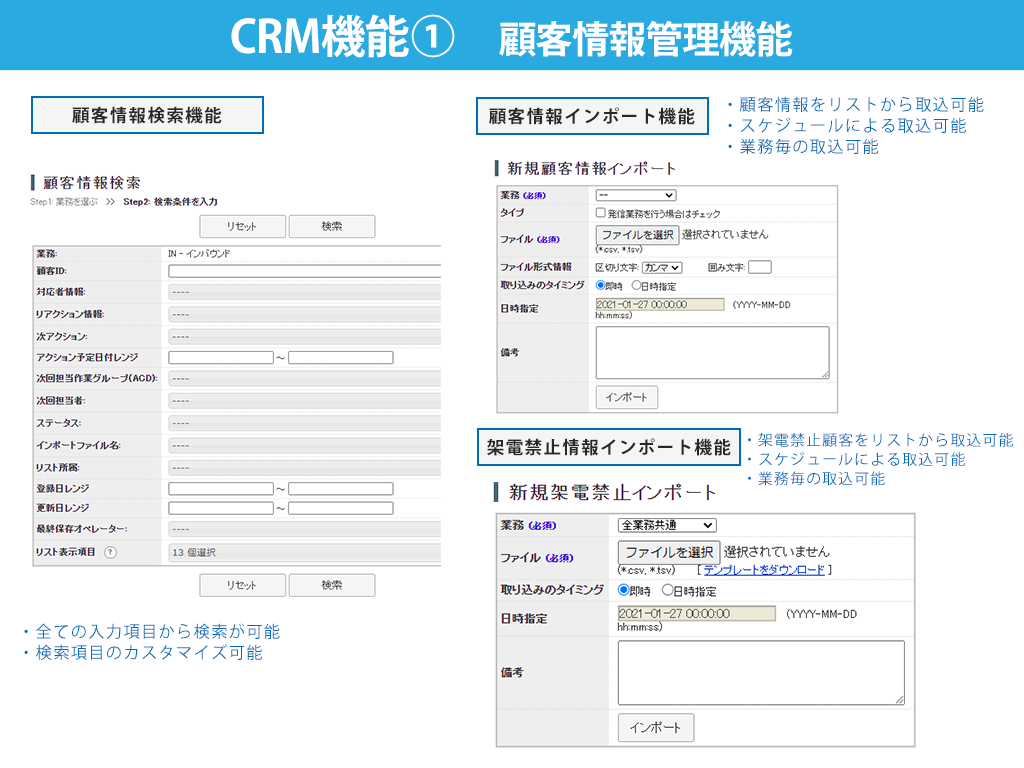Open the 区切り文字 カンマ dropdown
The width and height of the screenshot is (1024, 768).
662,267
